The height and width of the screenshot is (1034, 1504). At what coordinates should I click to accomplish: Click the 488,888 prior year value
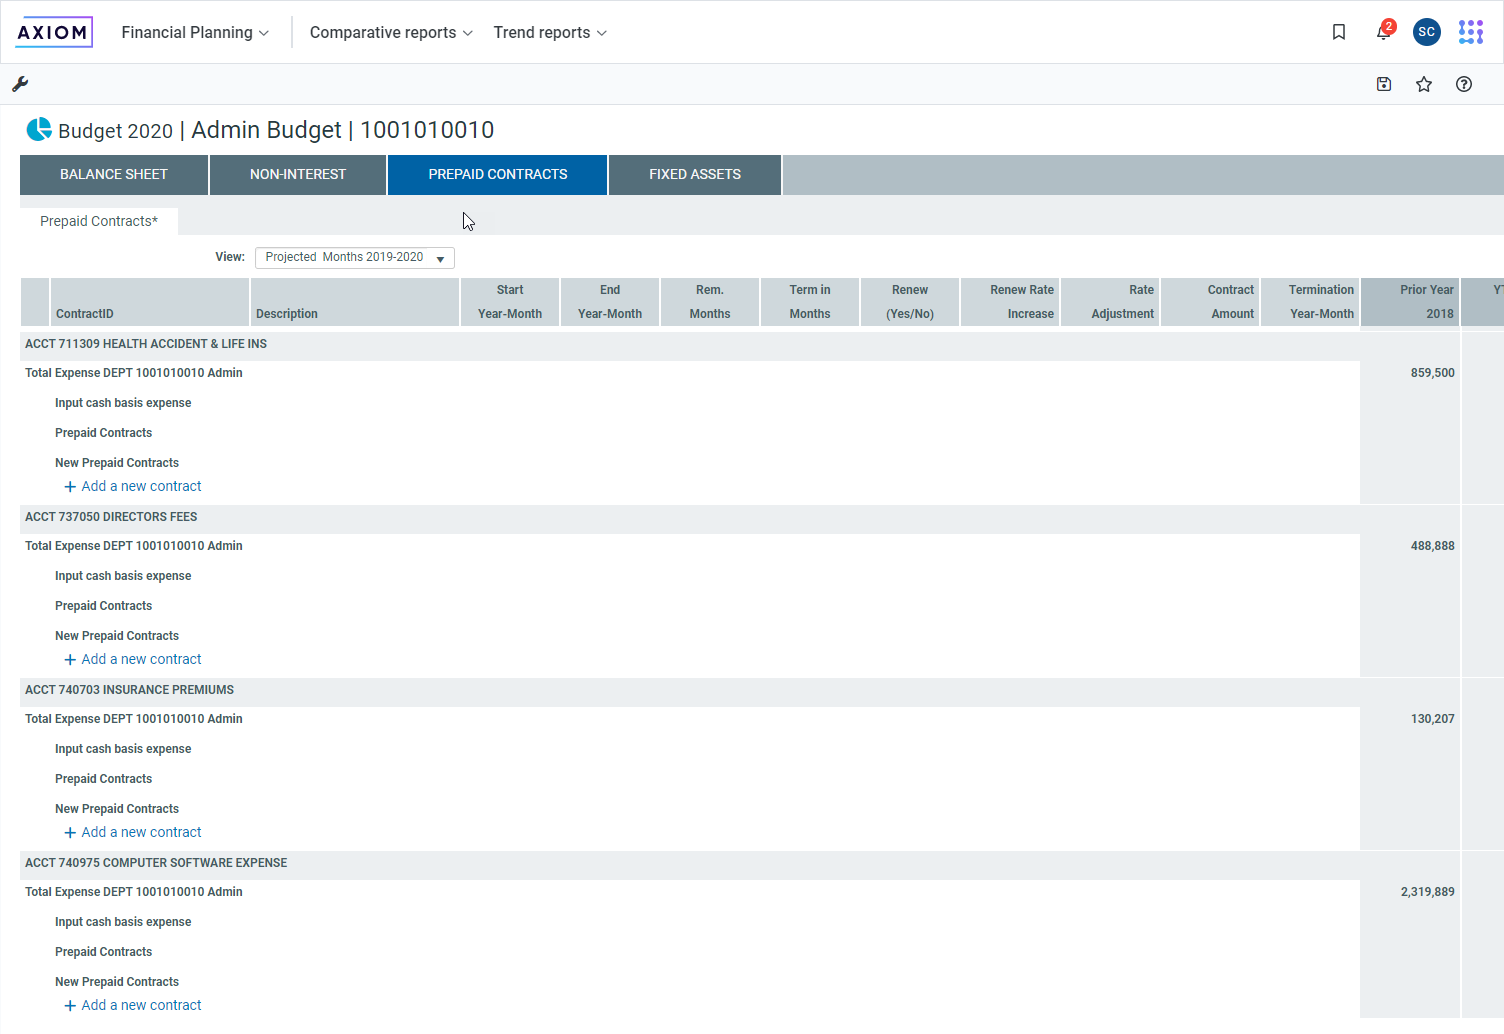(x=1432, y=546)
